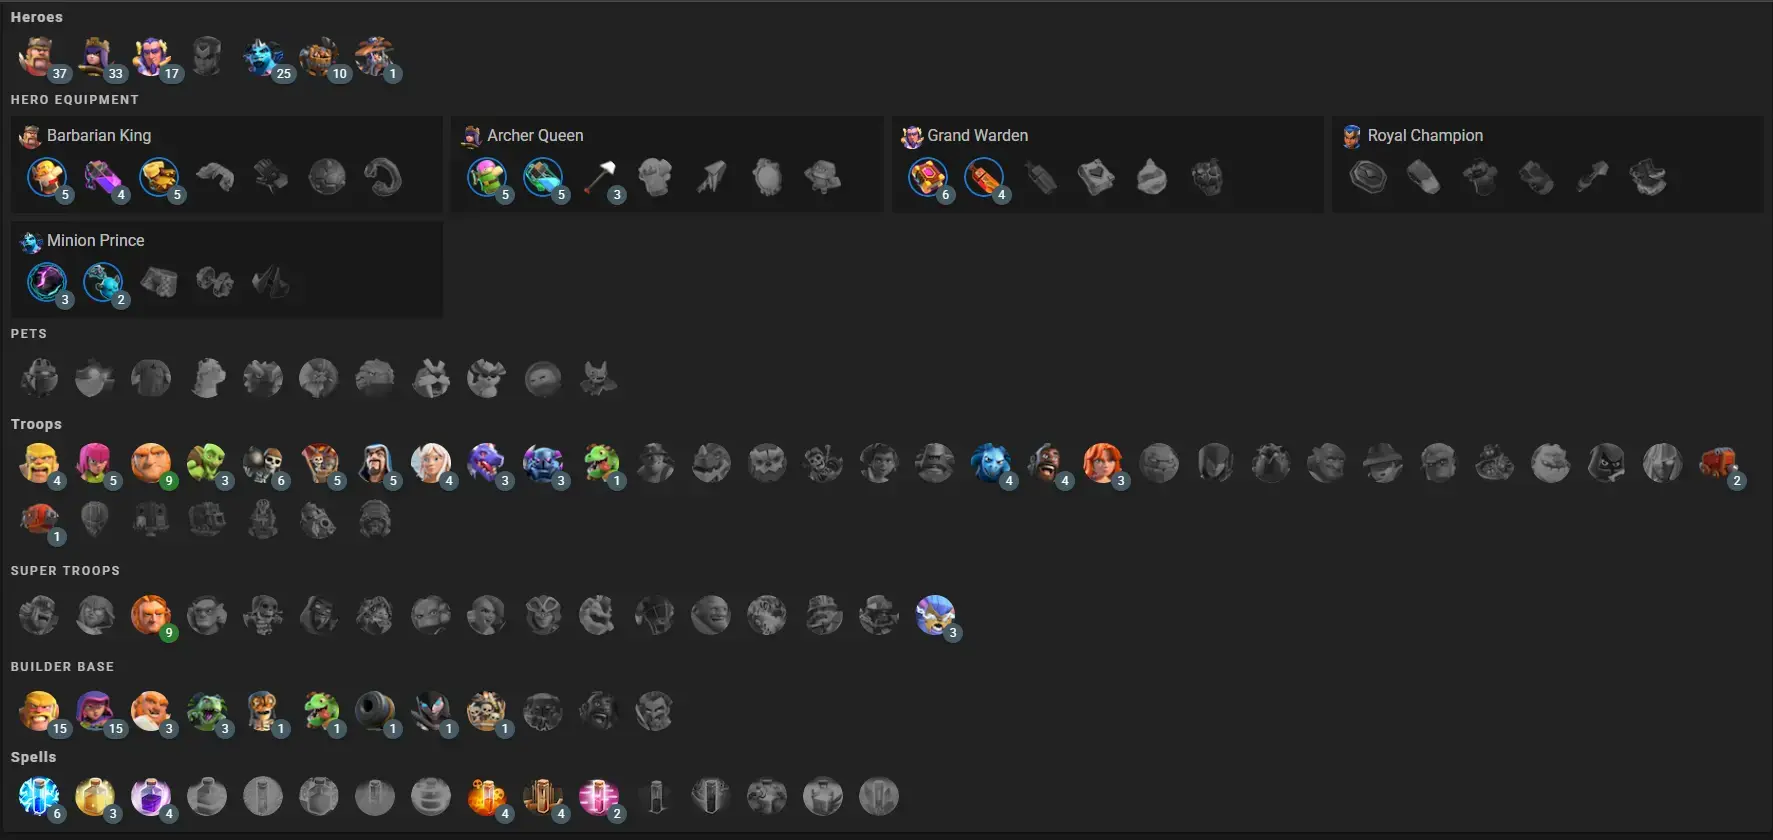Click the greyed-out Royal Champion hero icon
1773x840 pixels.
click(x=206, y=57)
